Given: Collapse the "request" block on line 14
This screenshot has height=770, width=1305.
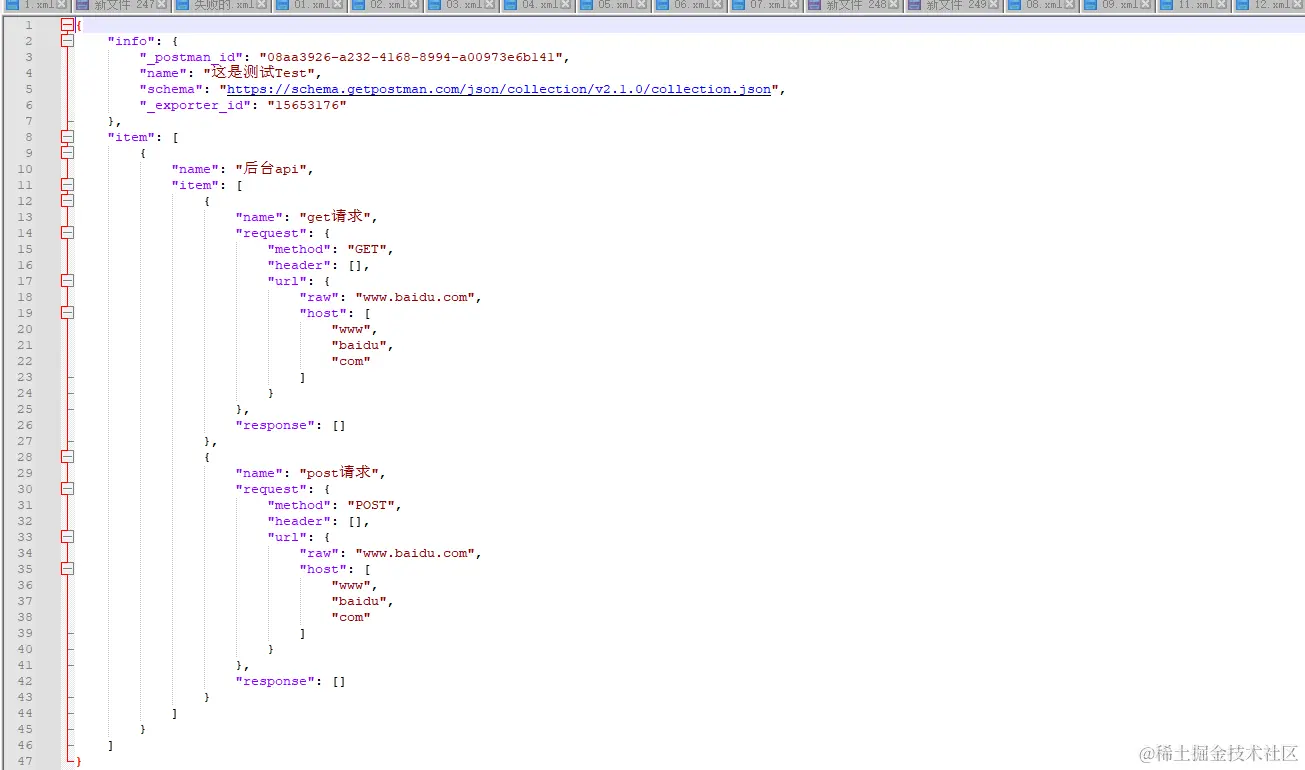Looking at the screenshot, I should (67, 233).
